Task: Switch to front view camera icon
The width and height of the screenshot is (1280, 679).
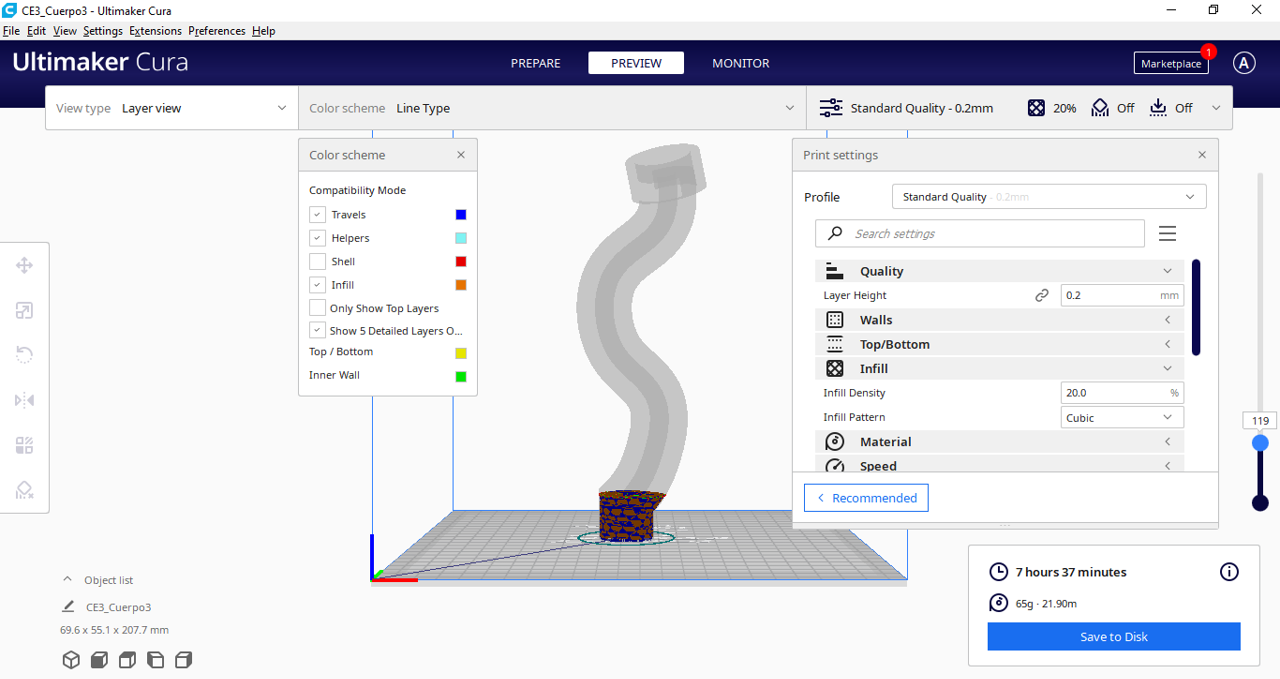Action: [99, 660]
